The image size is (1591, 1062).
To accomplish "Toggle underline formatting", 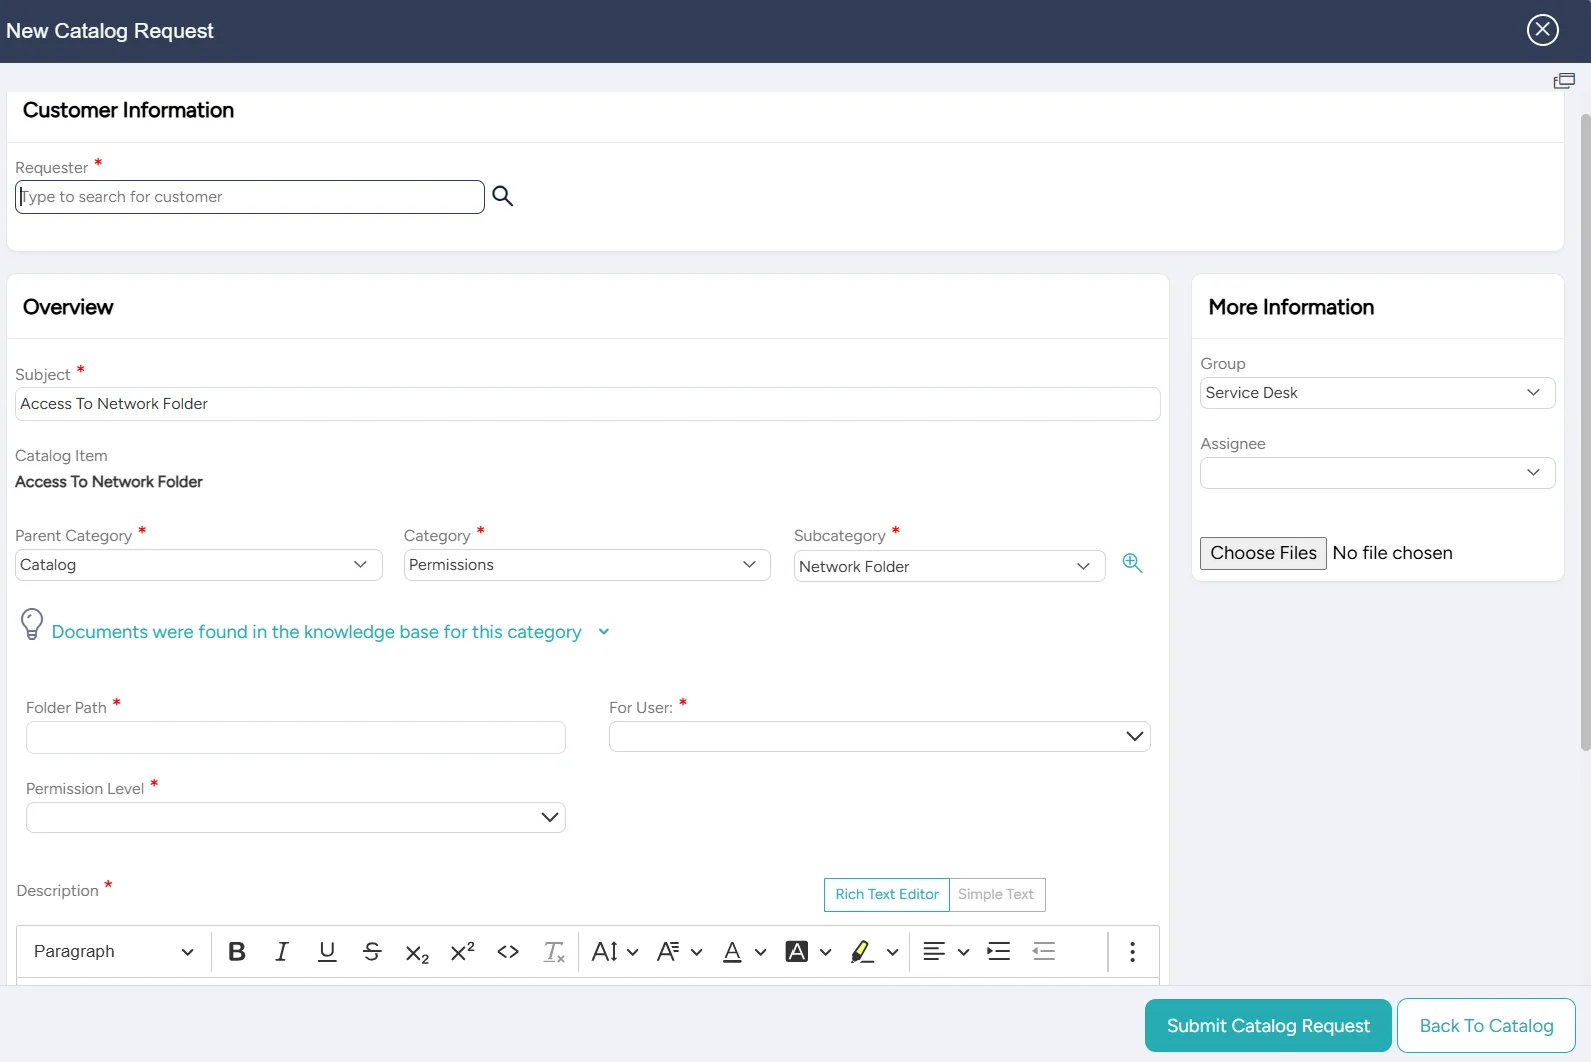I will click(x=327, y=952).
